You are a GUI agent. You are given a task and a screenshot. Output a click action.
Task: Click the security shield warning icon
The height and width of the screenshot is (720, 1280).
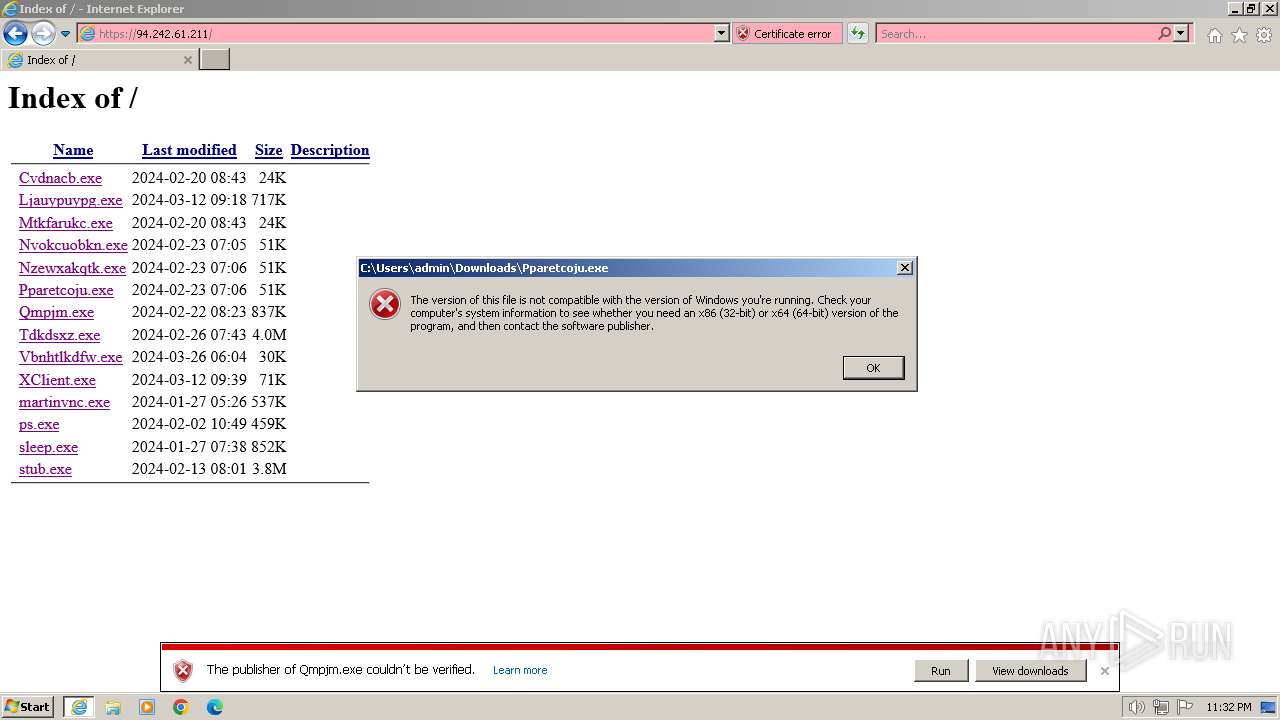[x=182, y=671]
